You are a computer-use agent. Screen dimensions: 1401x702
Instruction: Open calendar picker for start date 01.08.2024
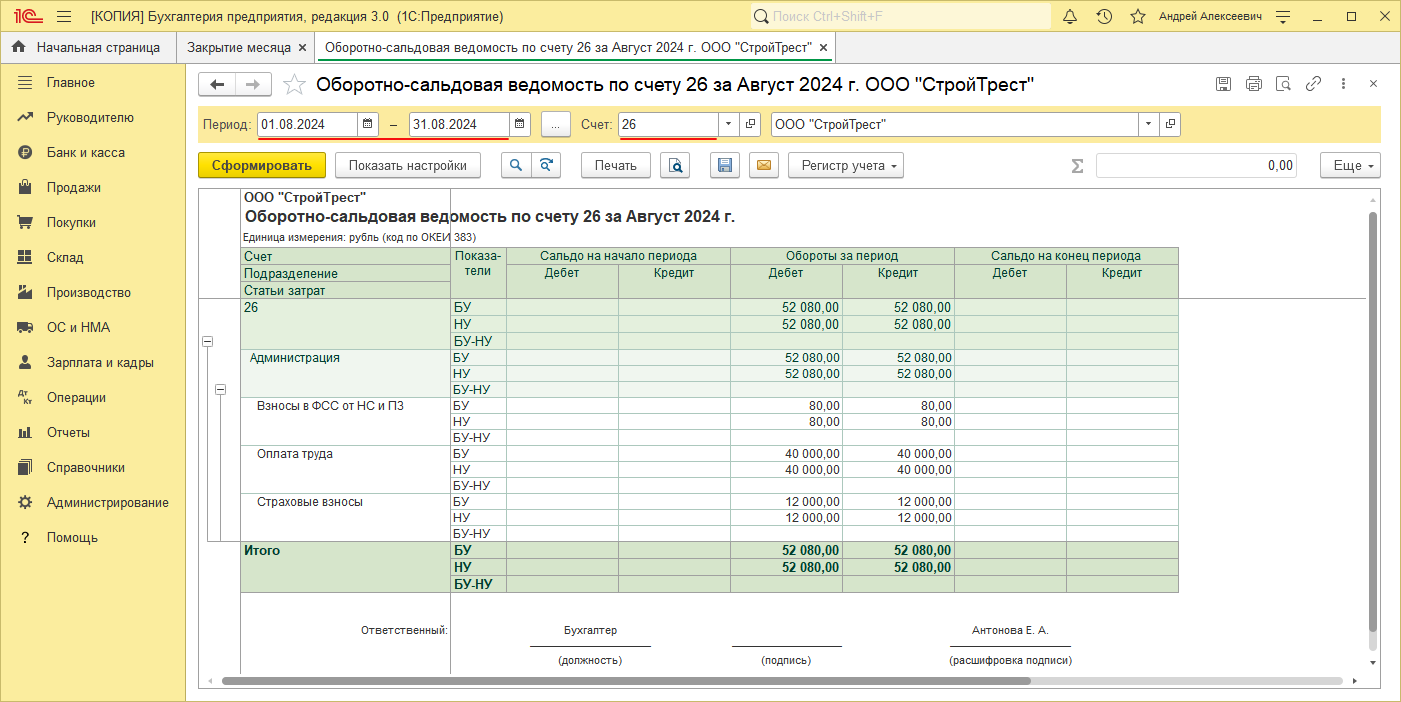pyautogui.click(x=368, y=124)
